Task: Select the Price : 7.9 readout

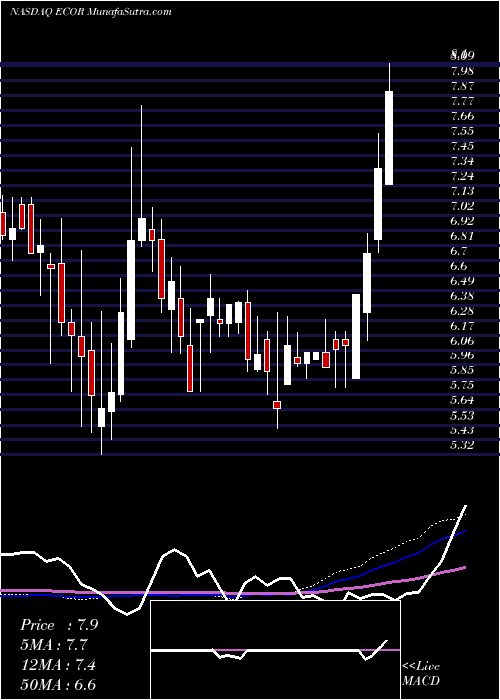Action: 58,625
